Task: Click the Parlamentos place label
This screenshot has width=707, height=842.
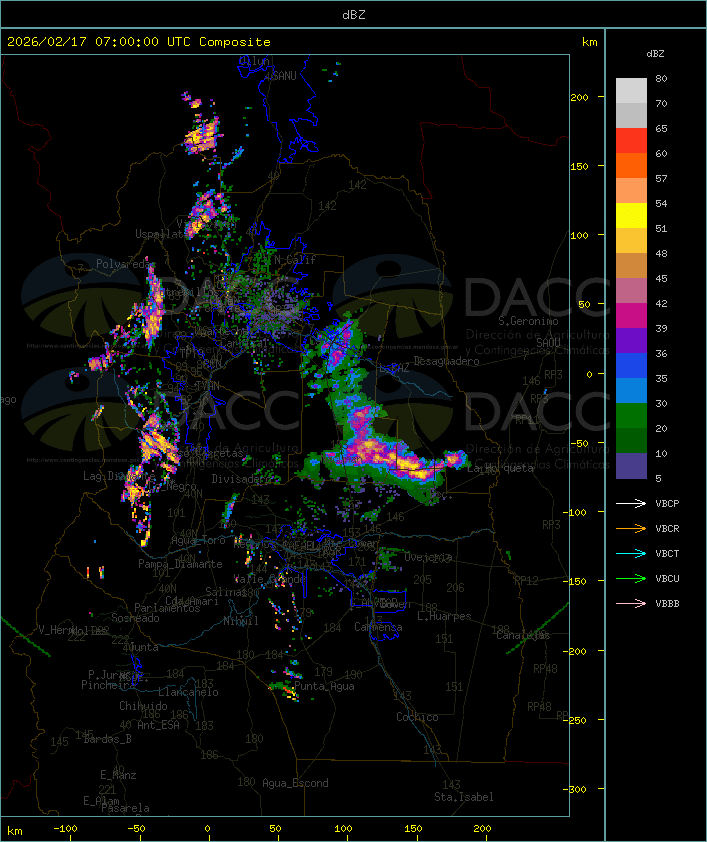Action: 167,608
